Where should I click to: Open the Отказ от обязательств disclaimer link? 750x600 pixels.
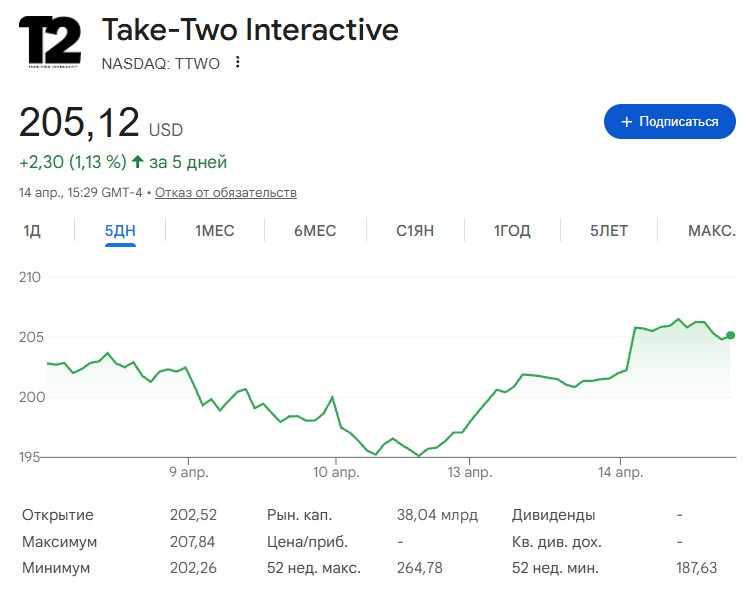pos(226,192)
